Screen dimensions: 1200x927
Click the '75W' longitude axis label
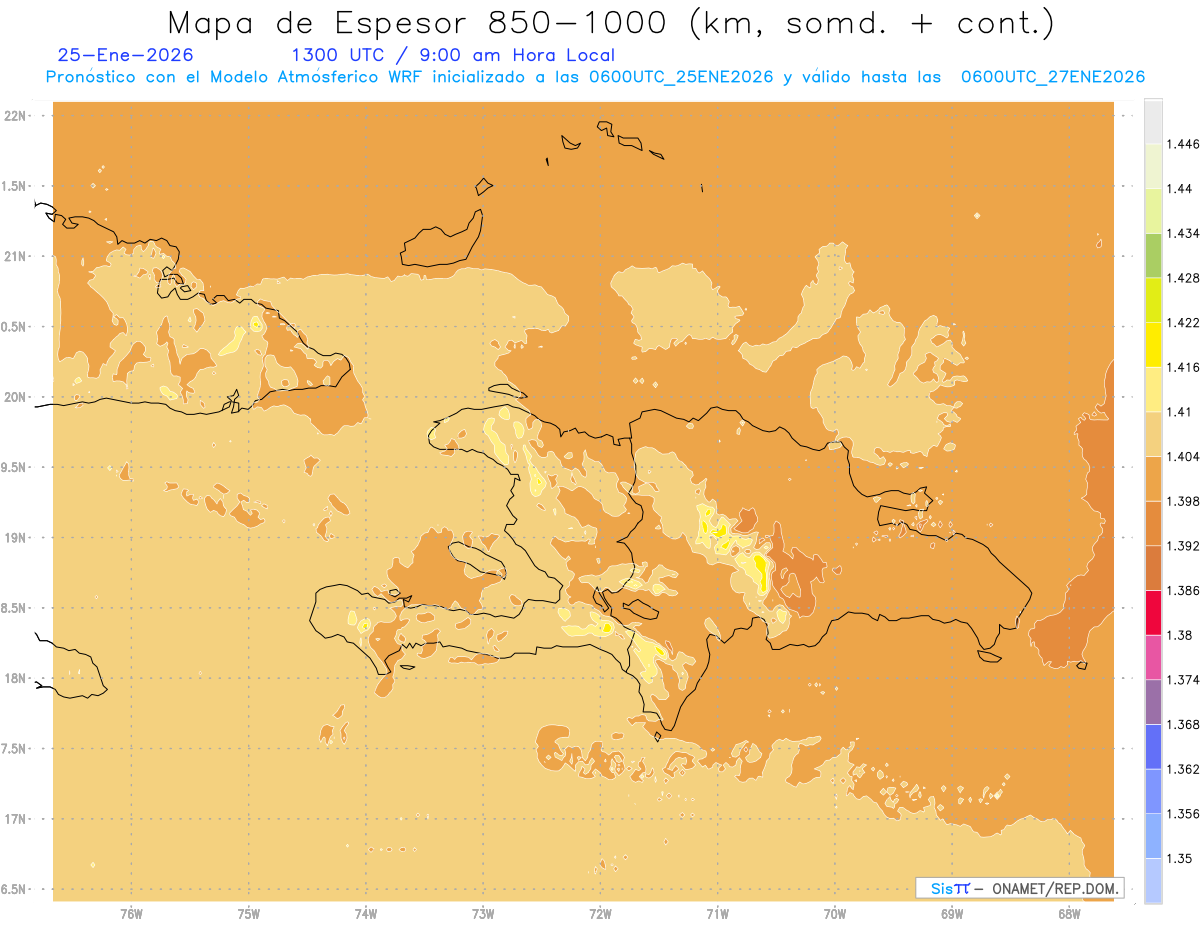pos(249,913)
